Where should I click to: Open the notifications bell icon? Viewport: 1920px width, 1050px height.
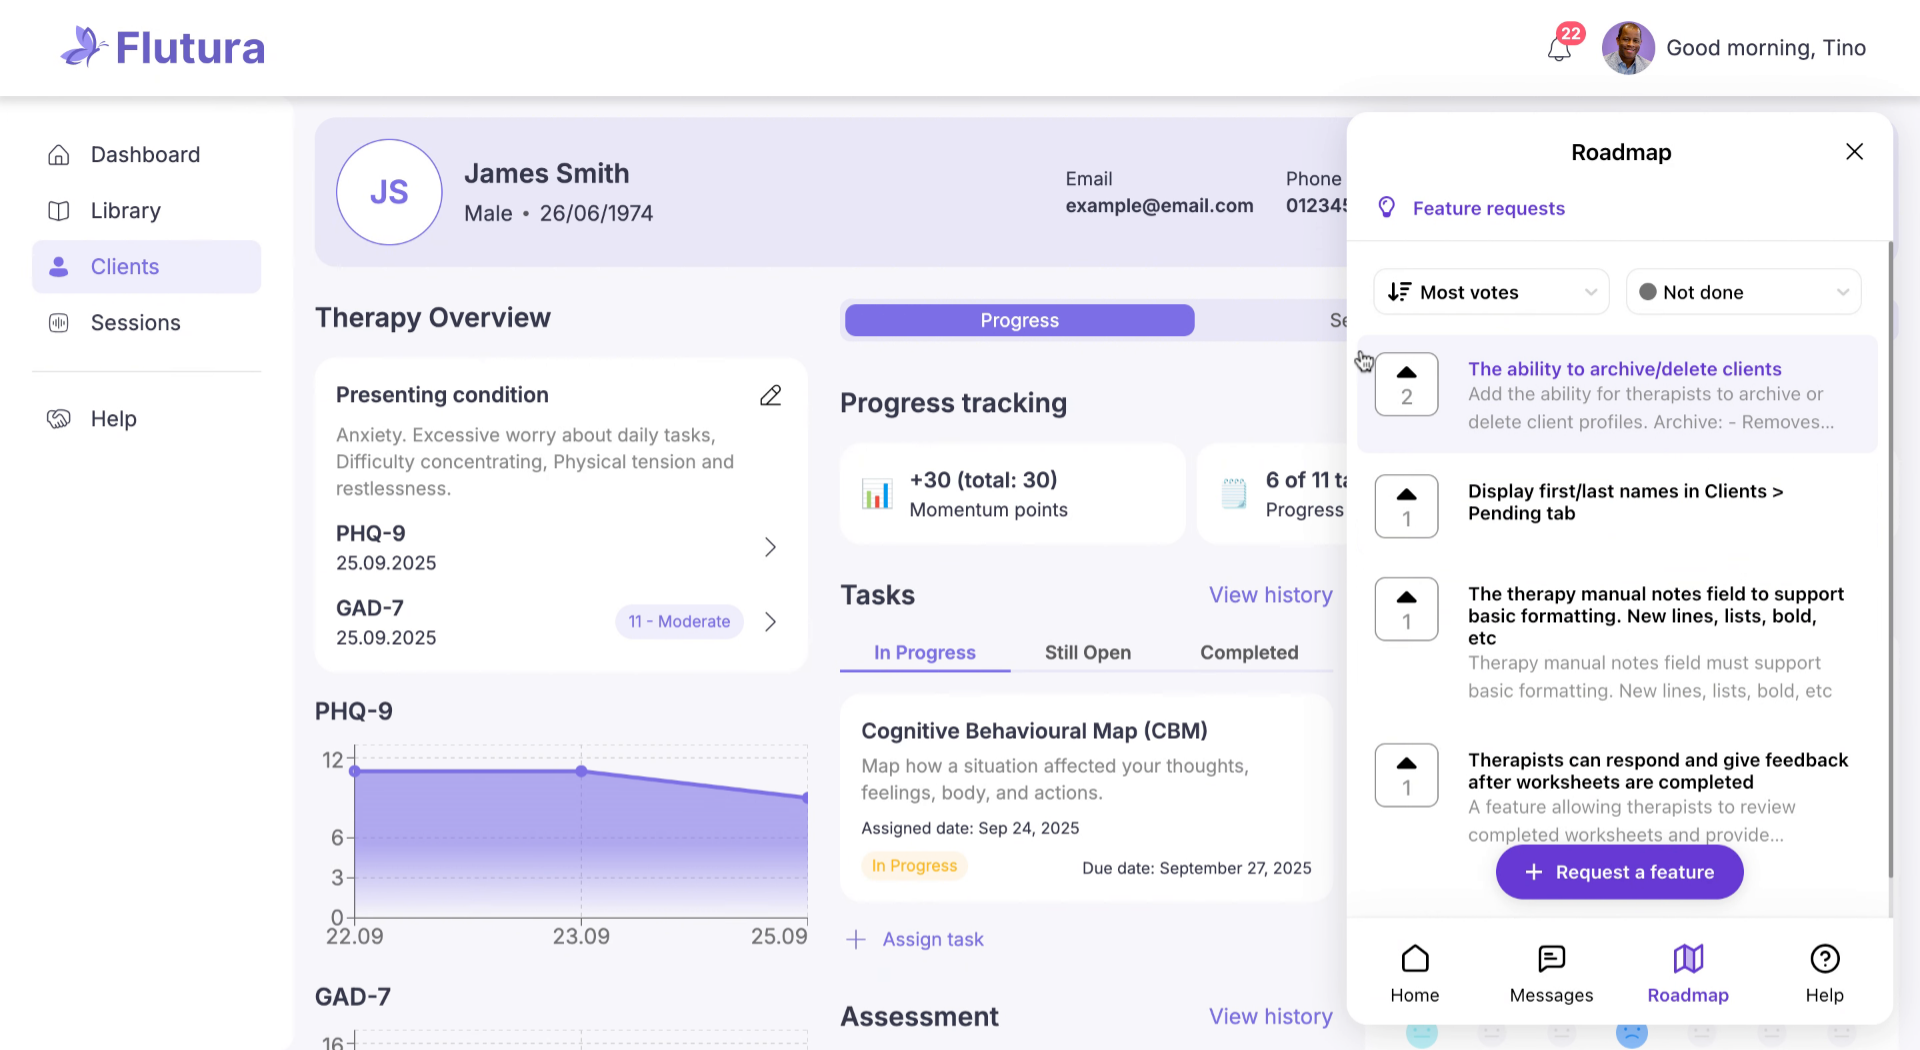(x=1559, y=48)
